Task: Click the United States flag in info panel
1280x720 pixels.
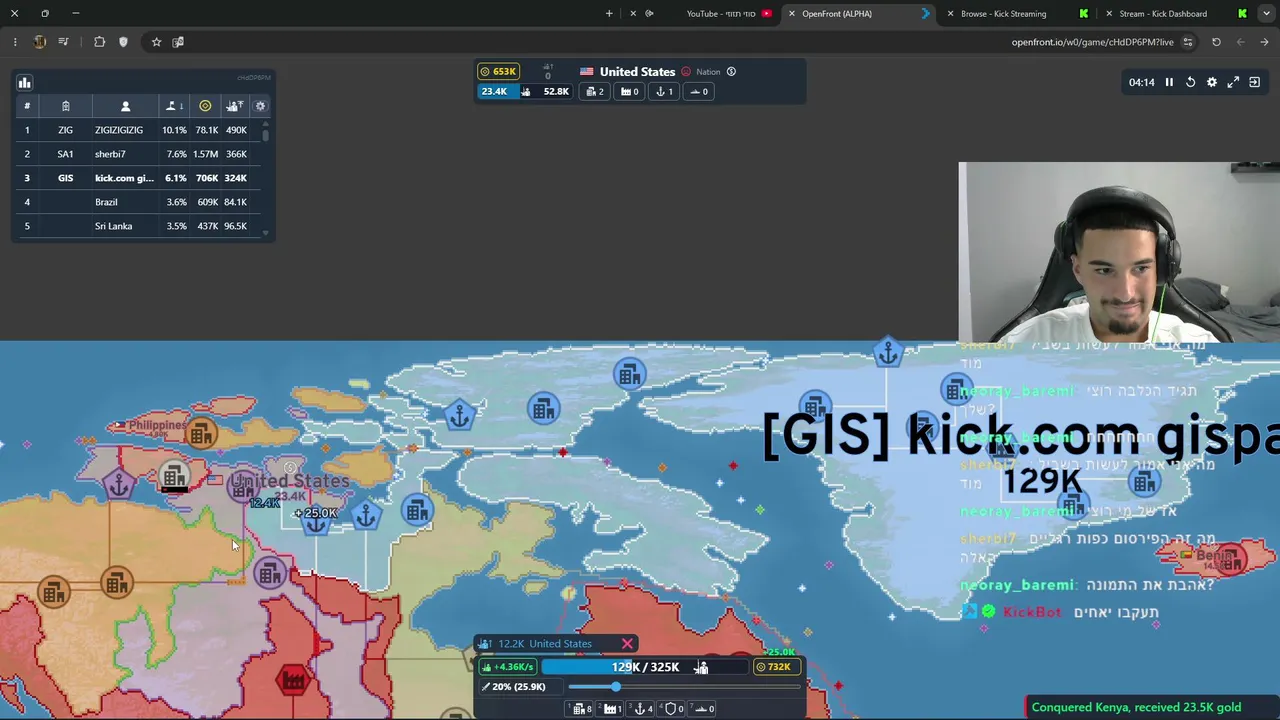Action: (586, 72)
